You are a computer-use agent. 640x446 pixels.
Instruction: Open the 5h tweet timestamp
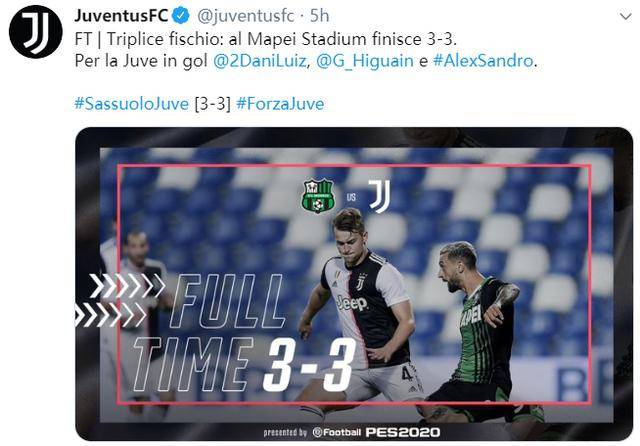point(320,16)
